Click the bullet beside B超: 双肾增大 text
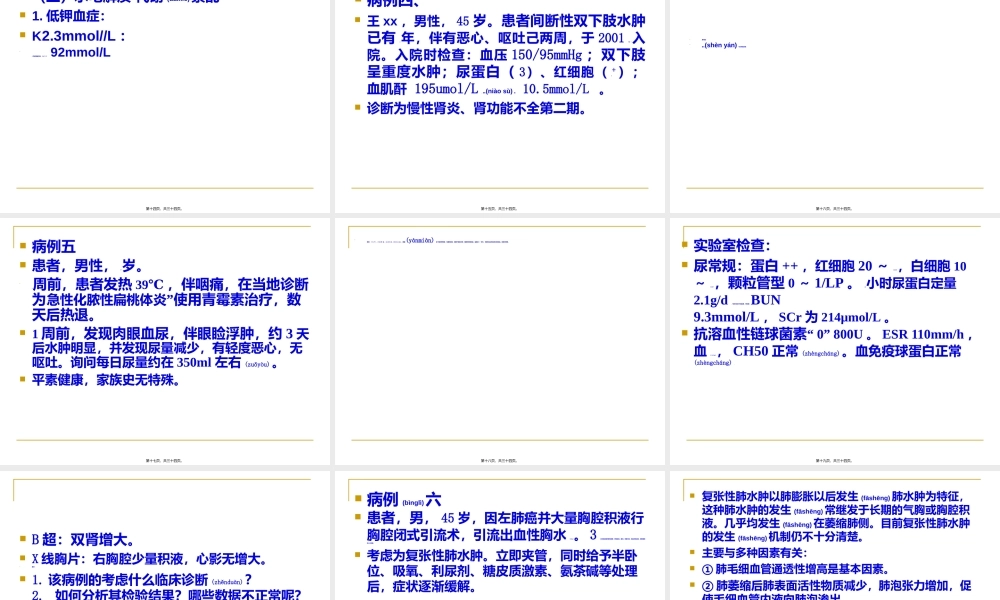1000x600 pixels. tap(23, 540)
